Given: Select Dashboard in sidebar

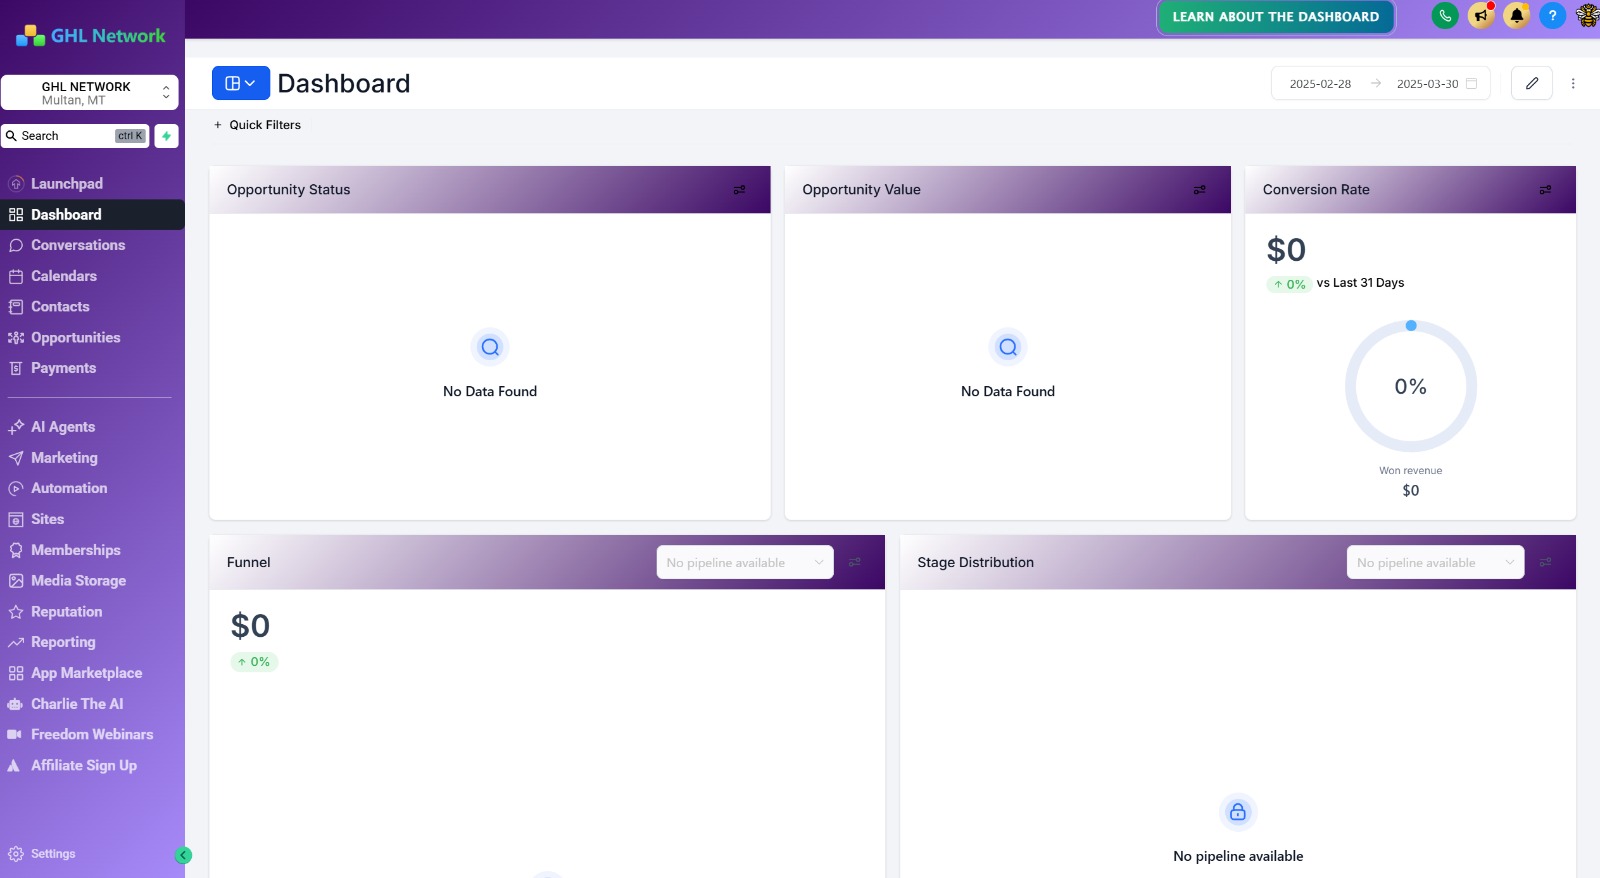Looking at the screenshot, I should click(92, 215).
